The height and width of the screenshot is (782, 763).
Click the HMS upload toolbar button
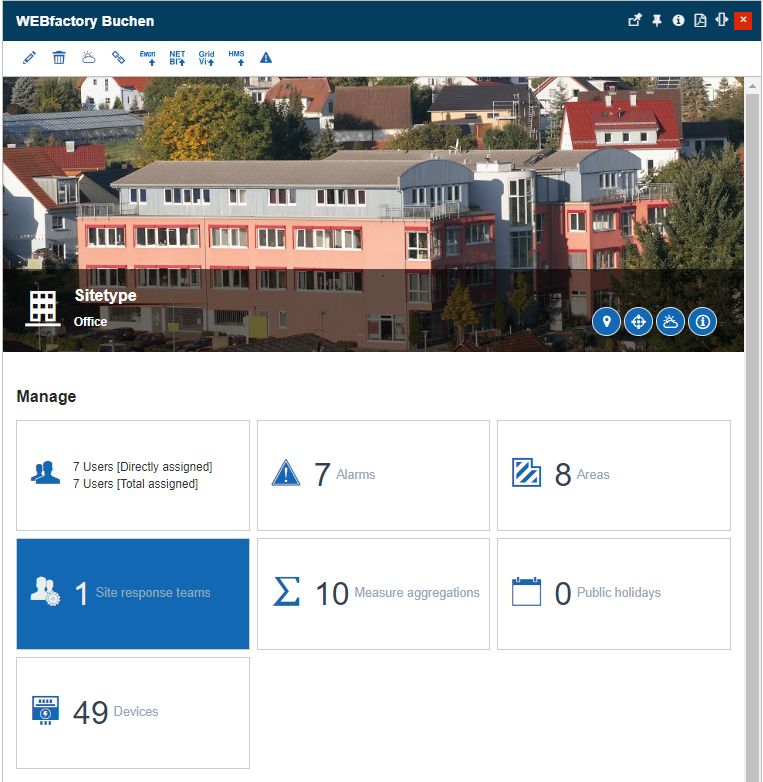[x=237, y=58]
